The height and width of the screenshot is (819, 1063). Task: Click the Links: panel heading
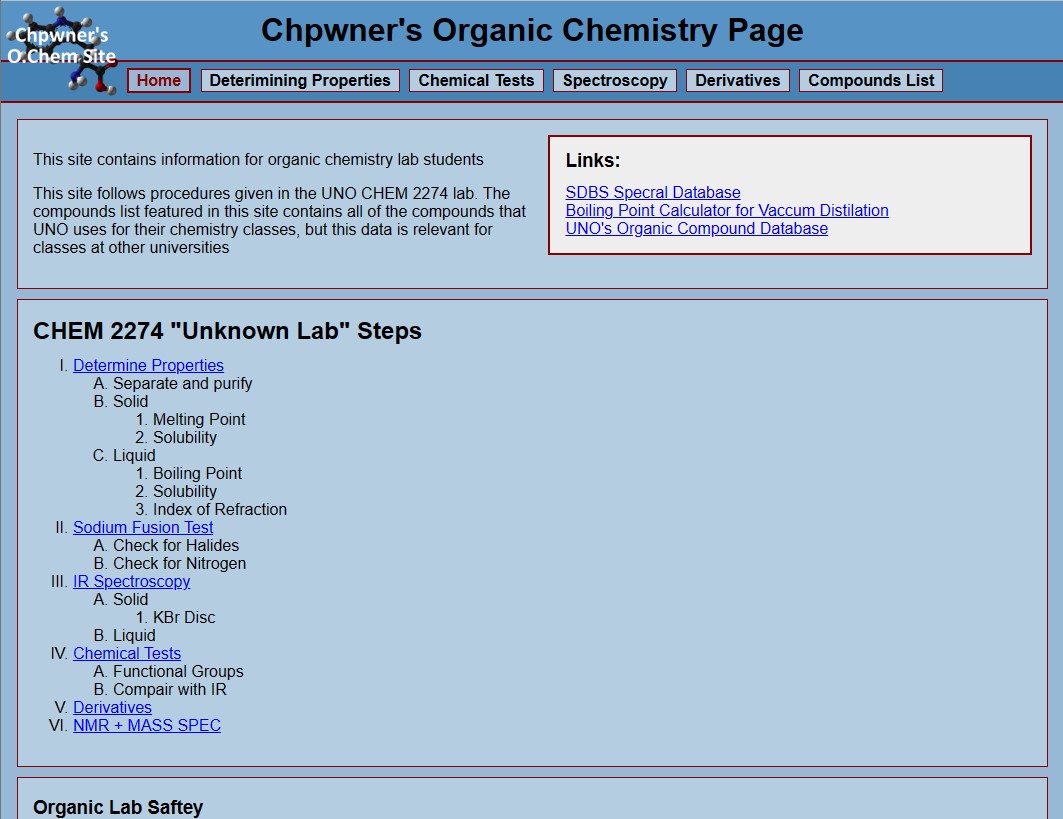click(594, 160)
